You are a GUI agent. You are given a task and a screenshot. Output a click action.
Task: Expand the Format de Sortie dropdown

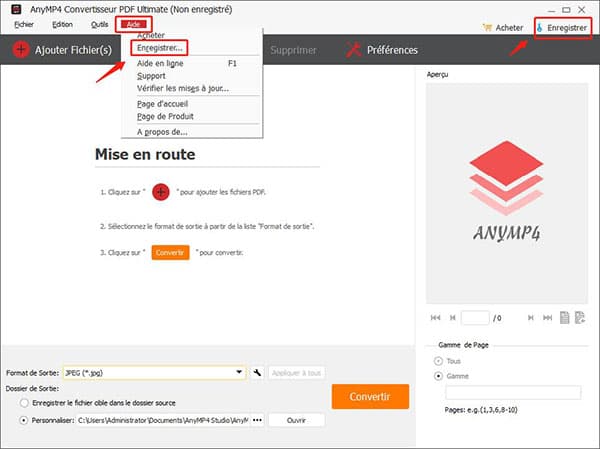coord(240,373)
